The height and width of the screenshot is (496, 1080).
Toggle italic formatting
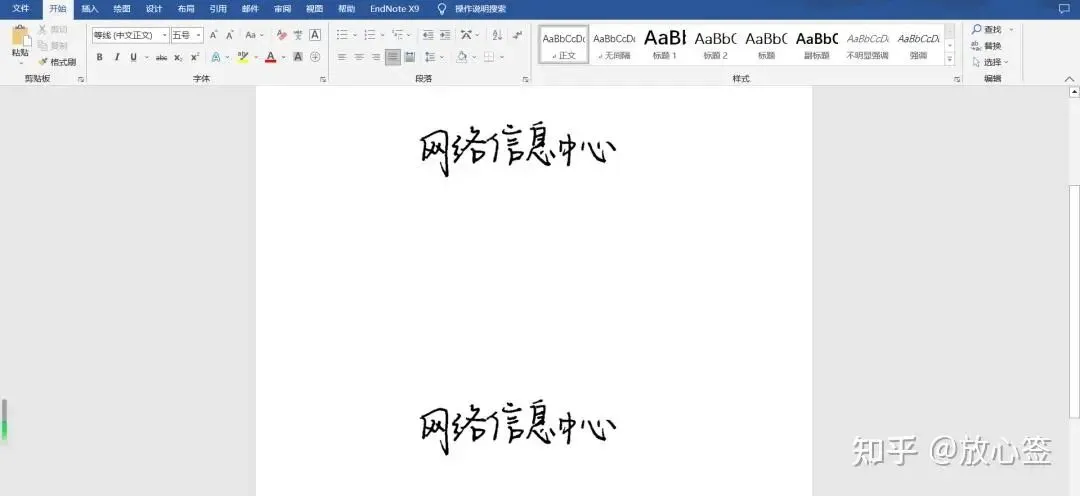[116, 57]
